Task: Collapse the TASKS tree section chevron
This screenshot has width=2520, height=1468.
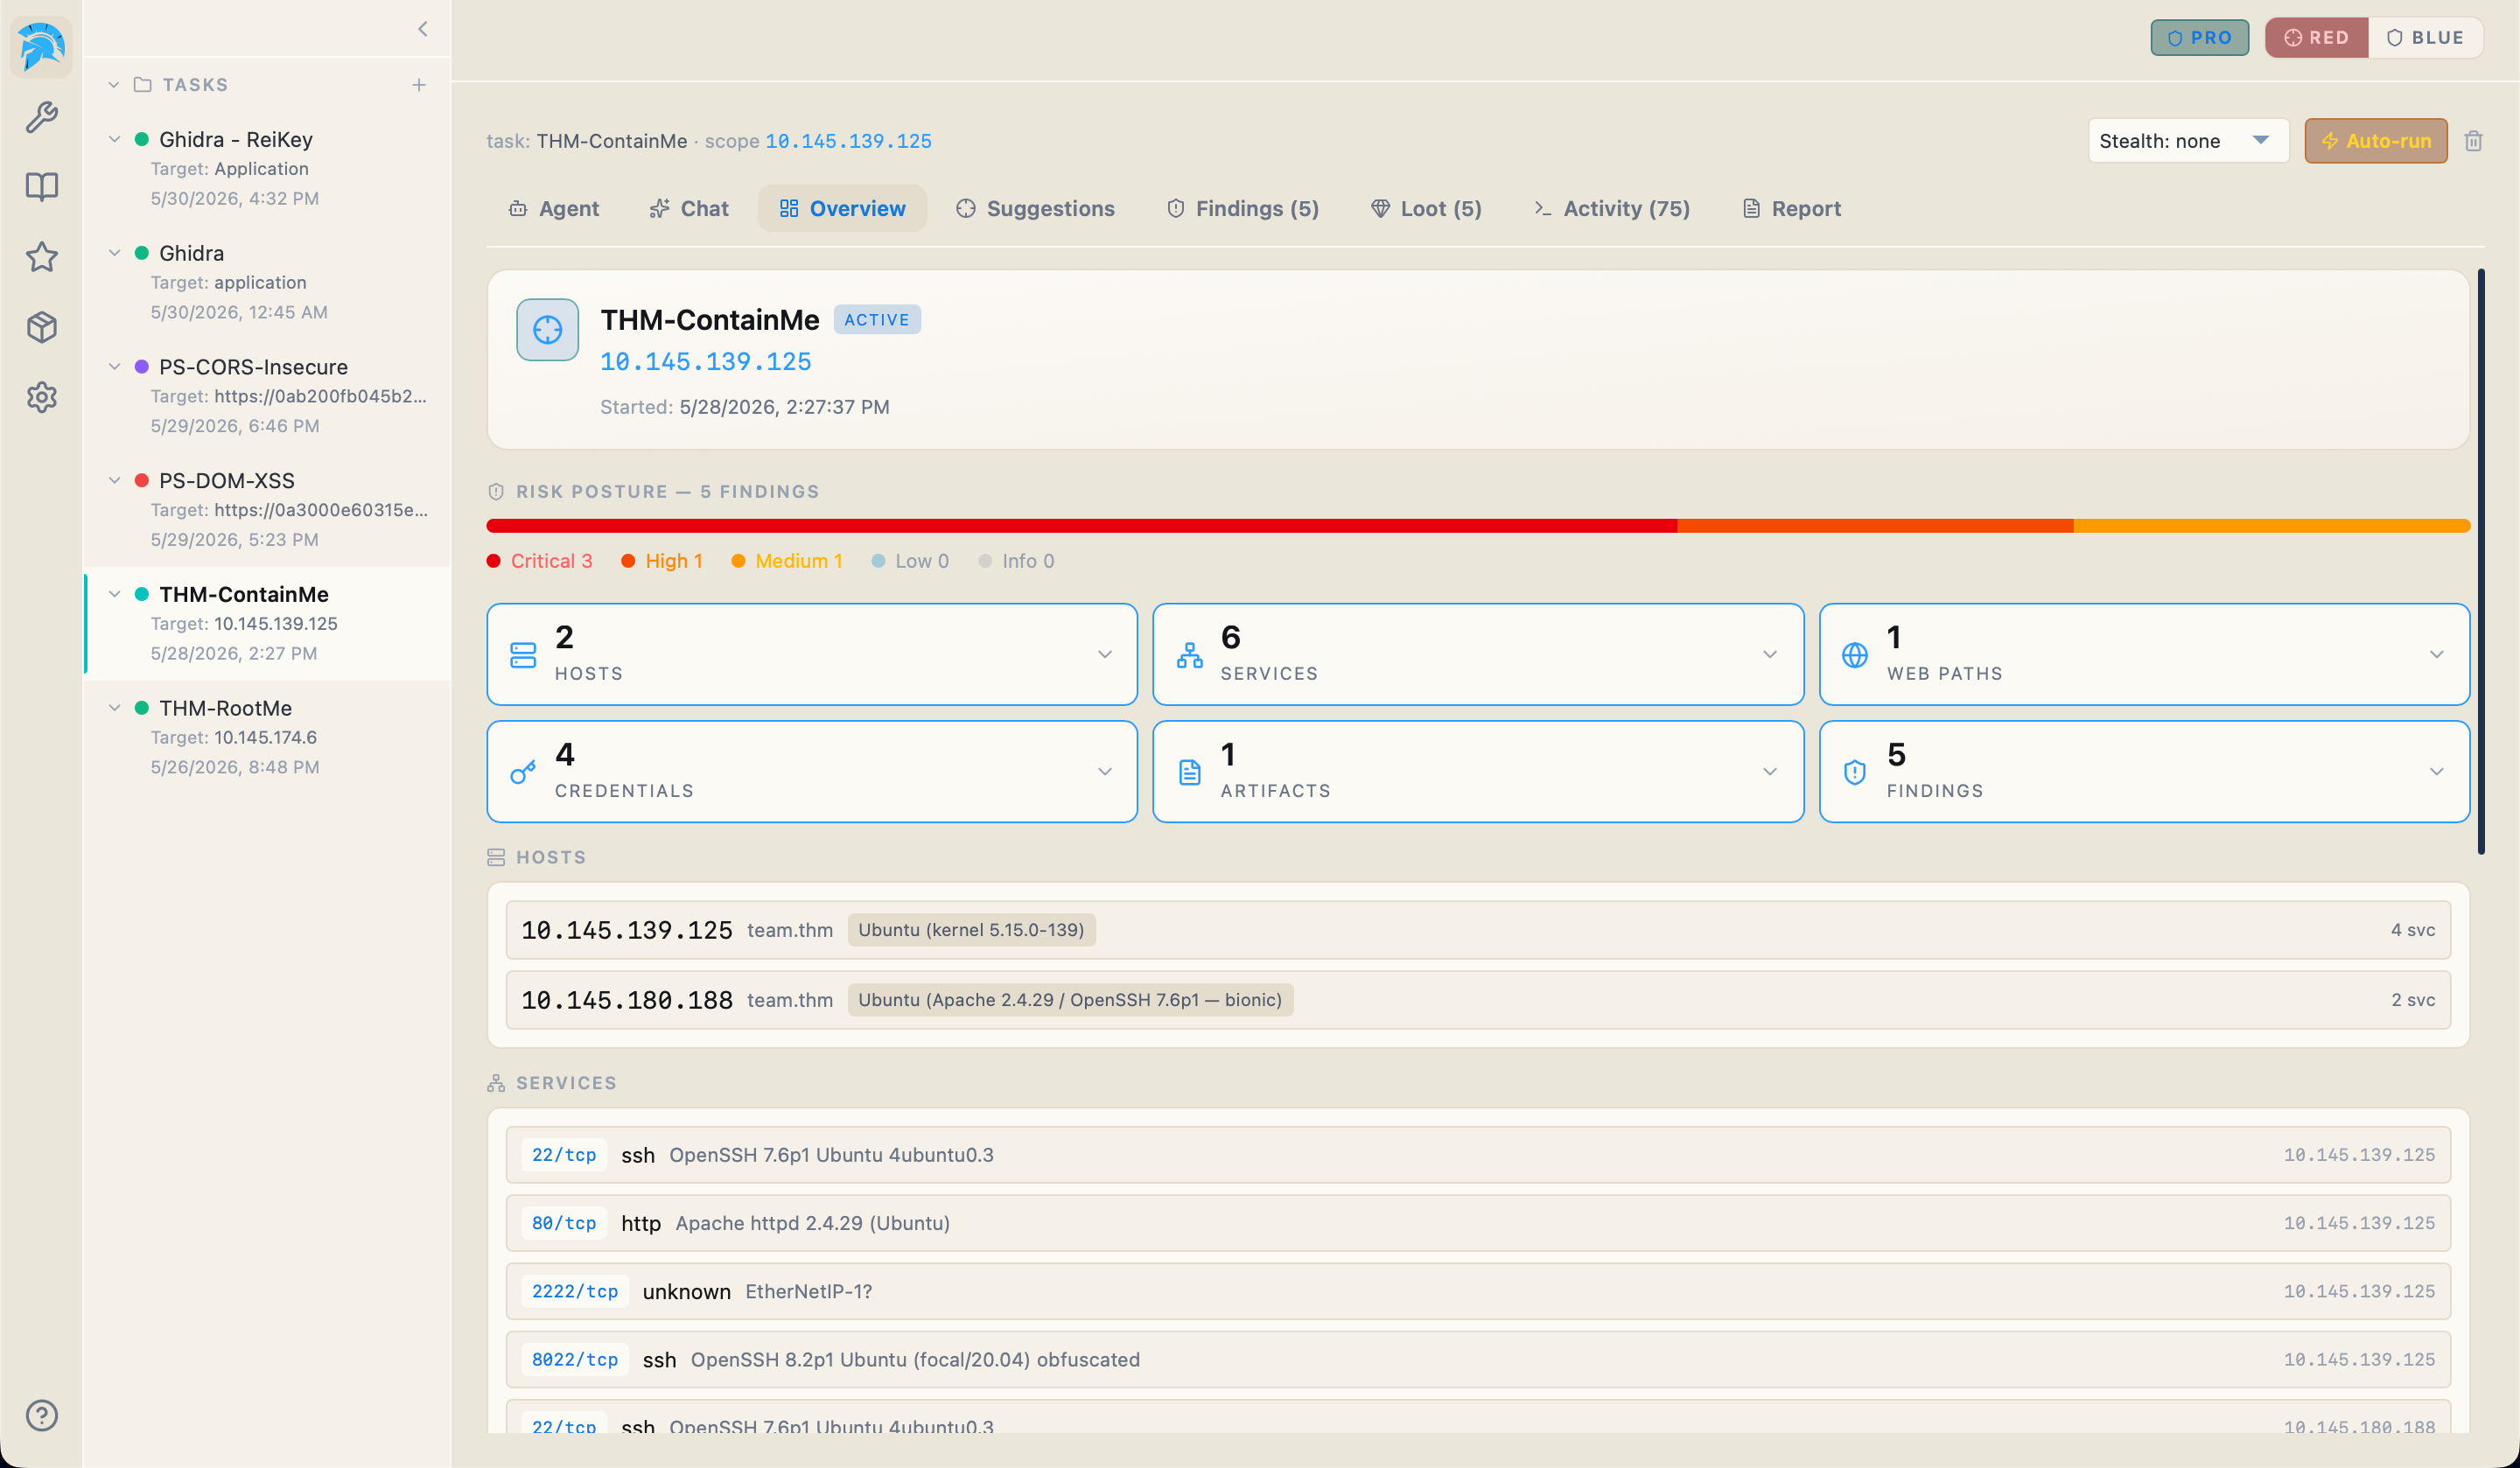Action: tap(114, 85)
